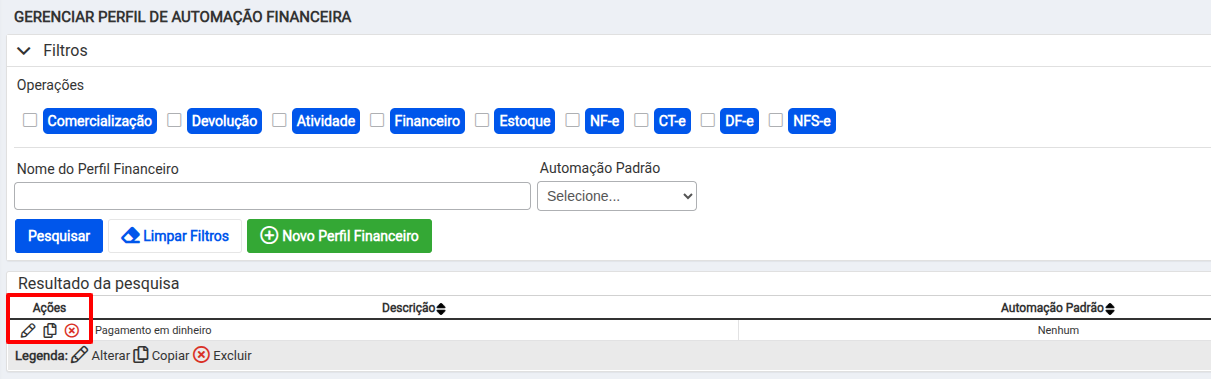Sort results by the Automação Padrão column arrows
Screen dimensions: 1211x379
pos(1109,308)
